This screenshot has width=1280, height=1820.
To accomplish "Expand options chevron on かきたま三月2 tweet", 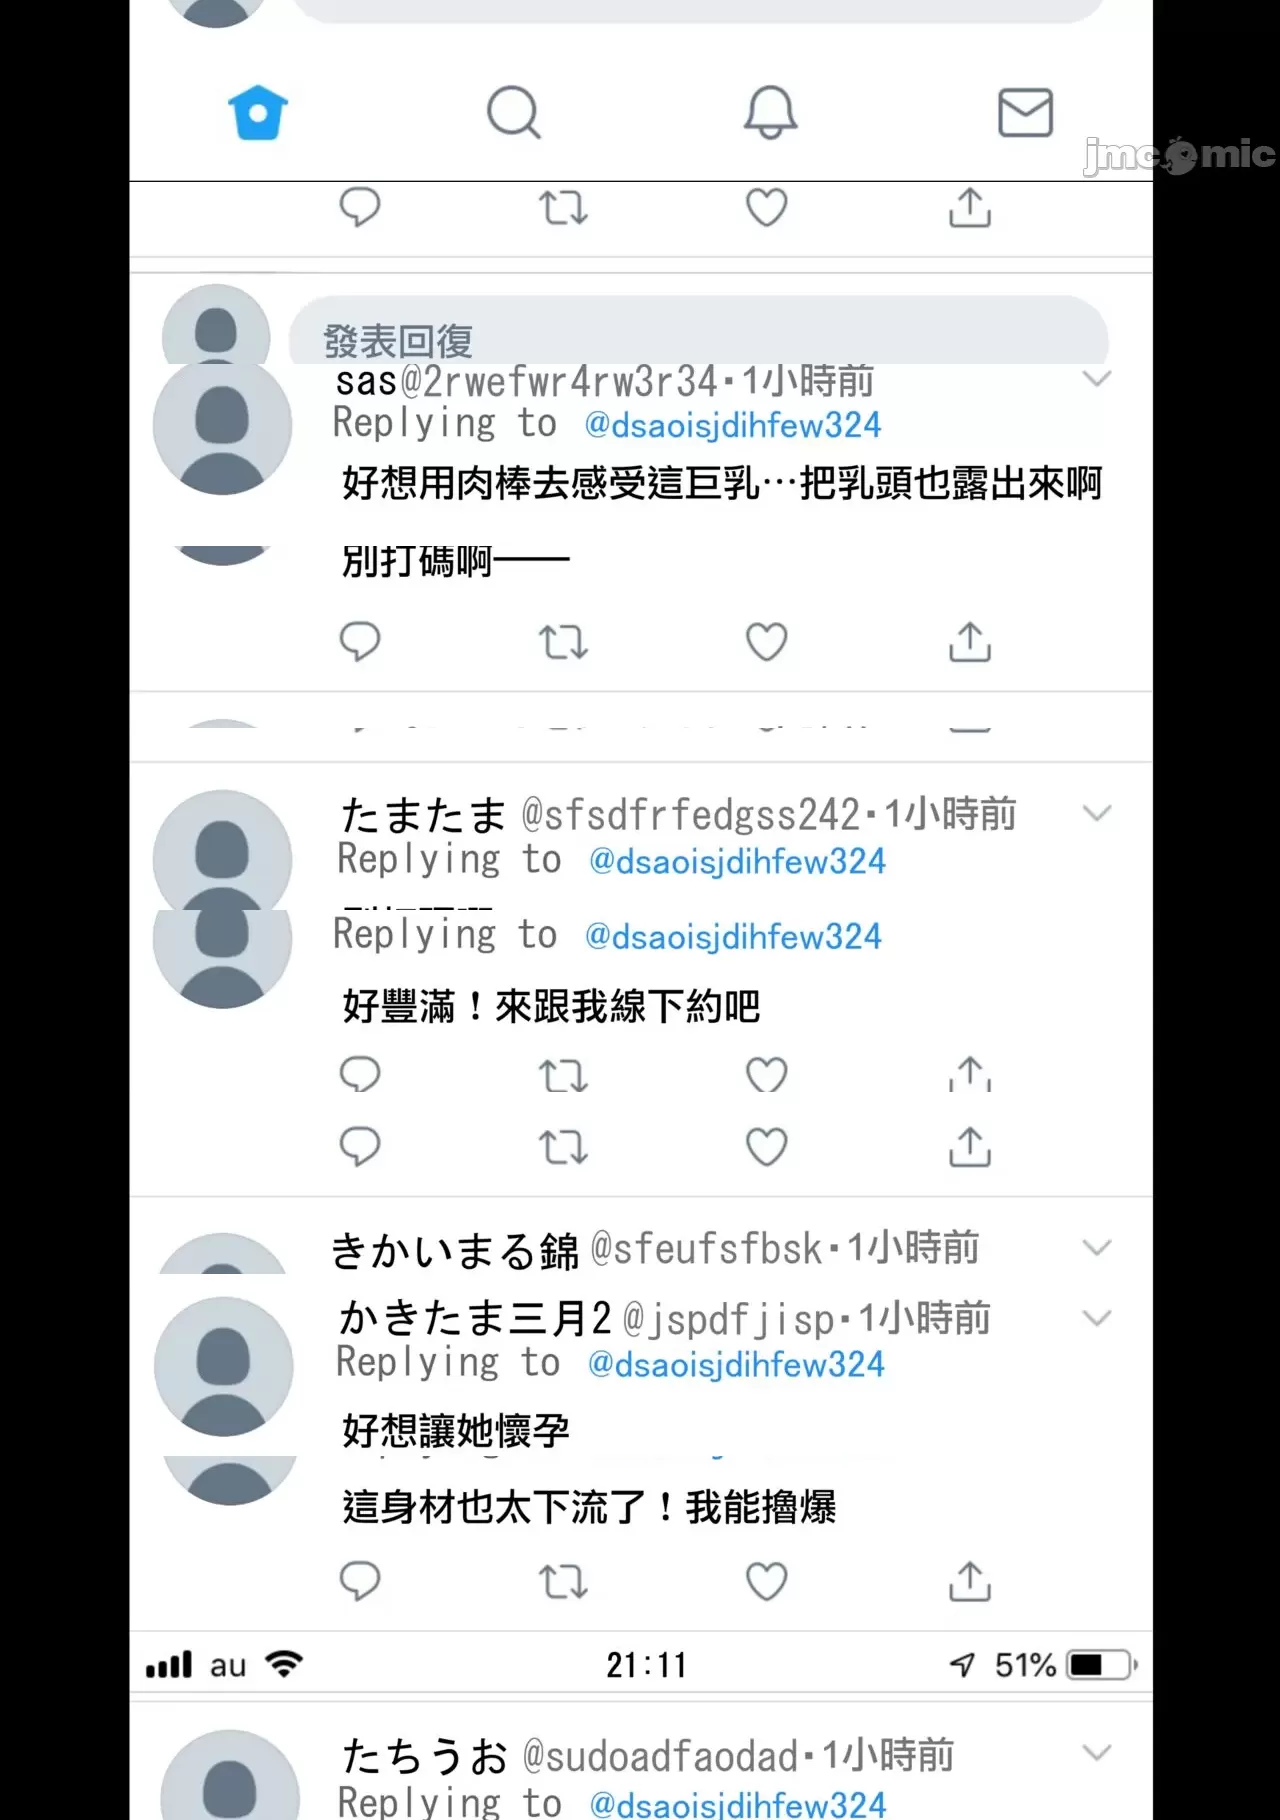I will [1097, 1318].
